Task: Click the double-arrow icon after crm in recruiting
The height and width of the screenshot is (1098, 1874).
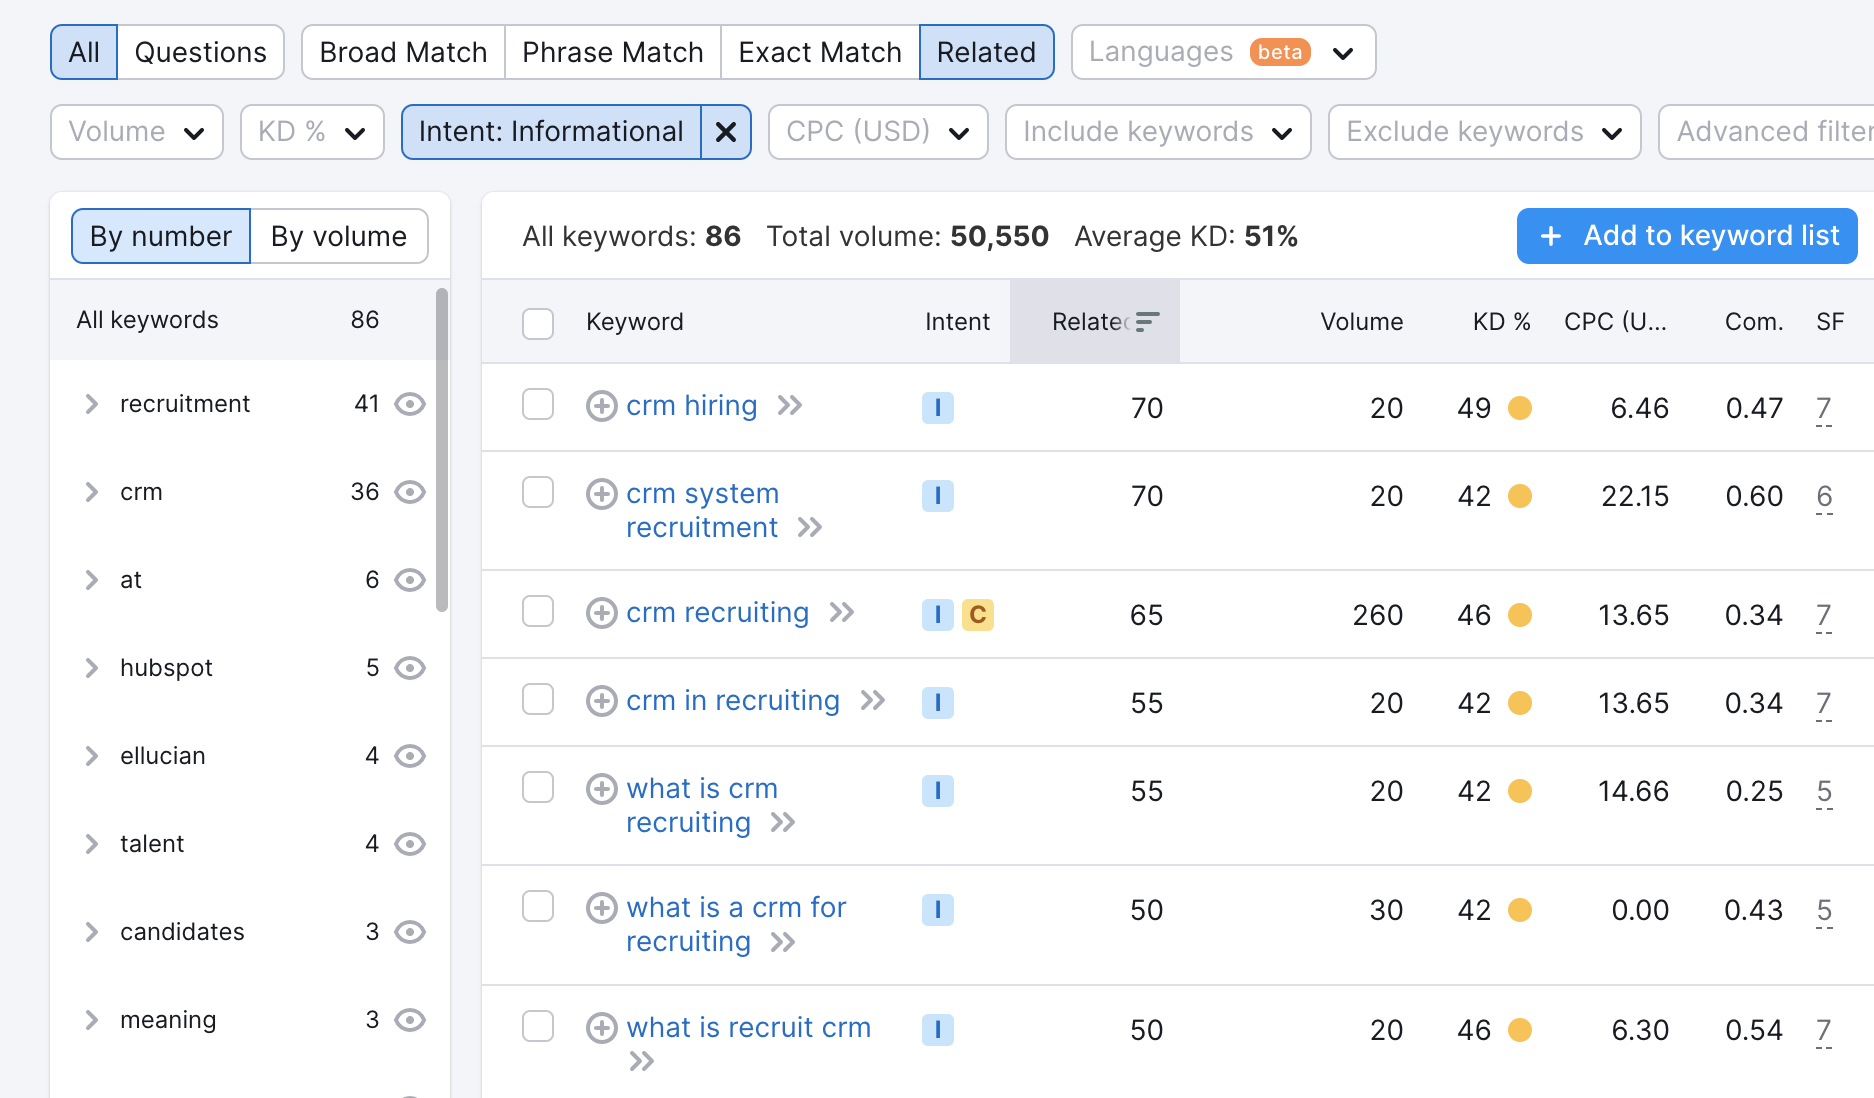Action: coord(873,700)
